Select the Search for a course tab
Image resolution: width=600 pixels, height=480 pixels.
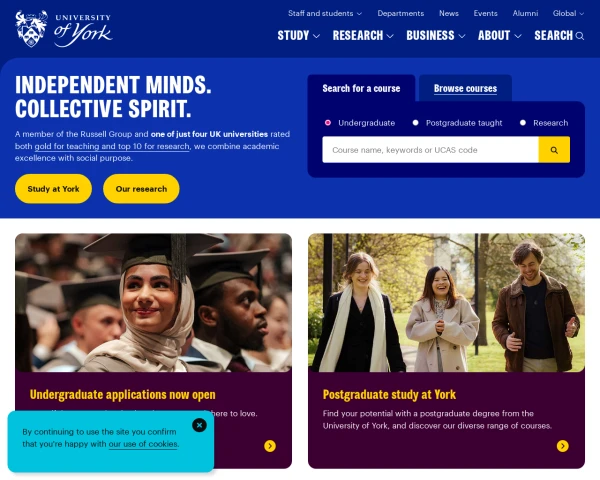click(x=361, y=88)
